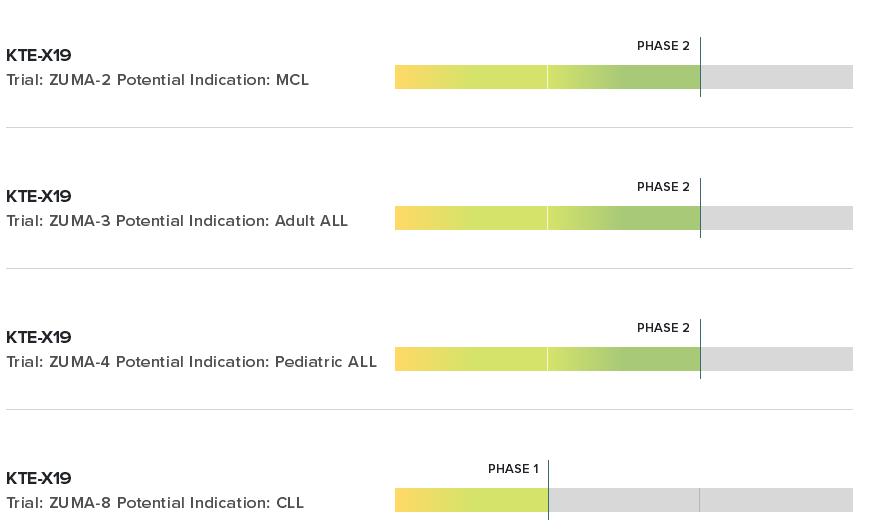
Task: Click the gray unfilled section of ZUMA-8 bar
Action: coord(700,500)
